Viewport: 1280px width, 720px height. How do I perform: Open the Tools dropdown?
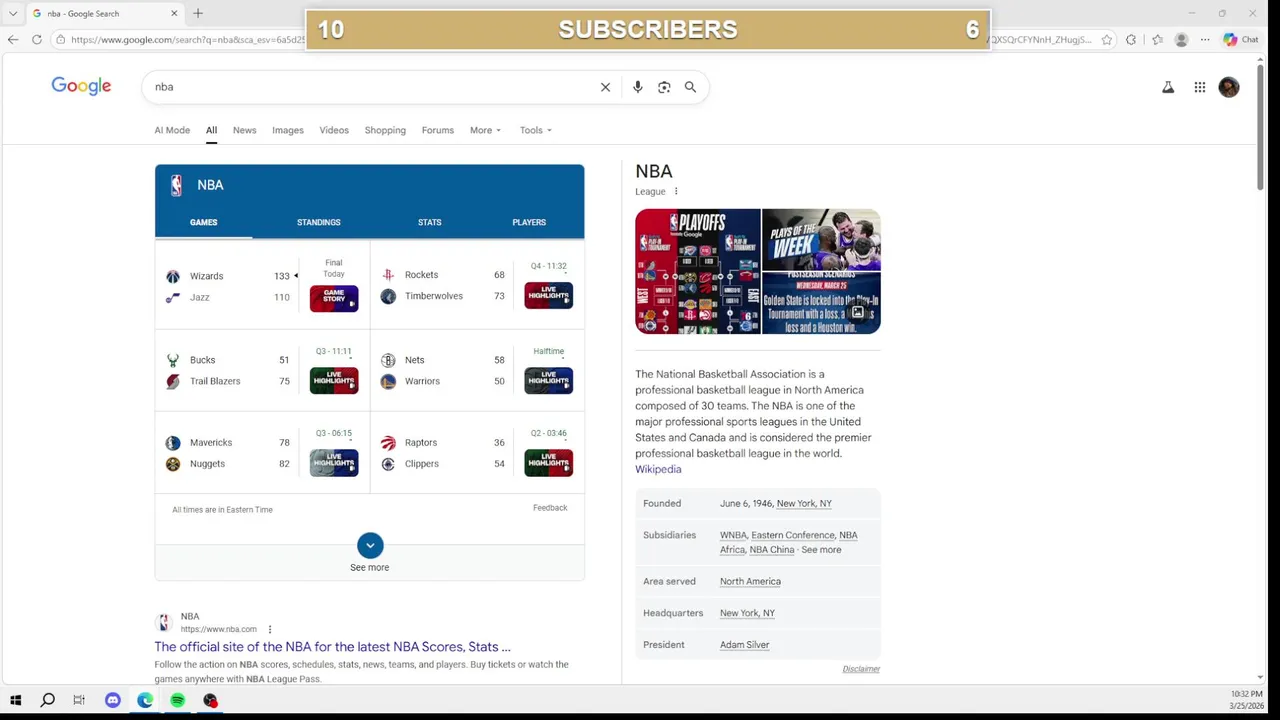(535, 130)
